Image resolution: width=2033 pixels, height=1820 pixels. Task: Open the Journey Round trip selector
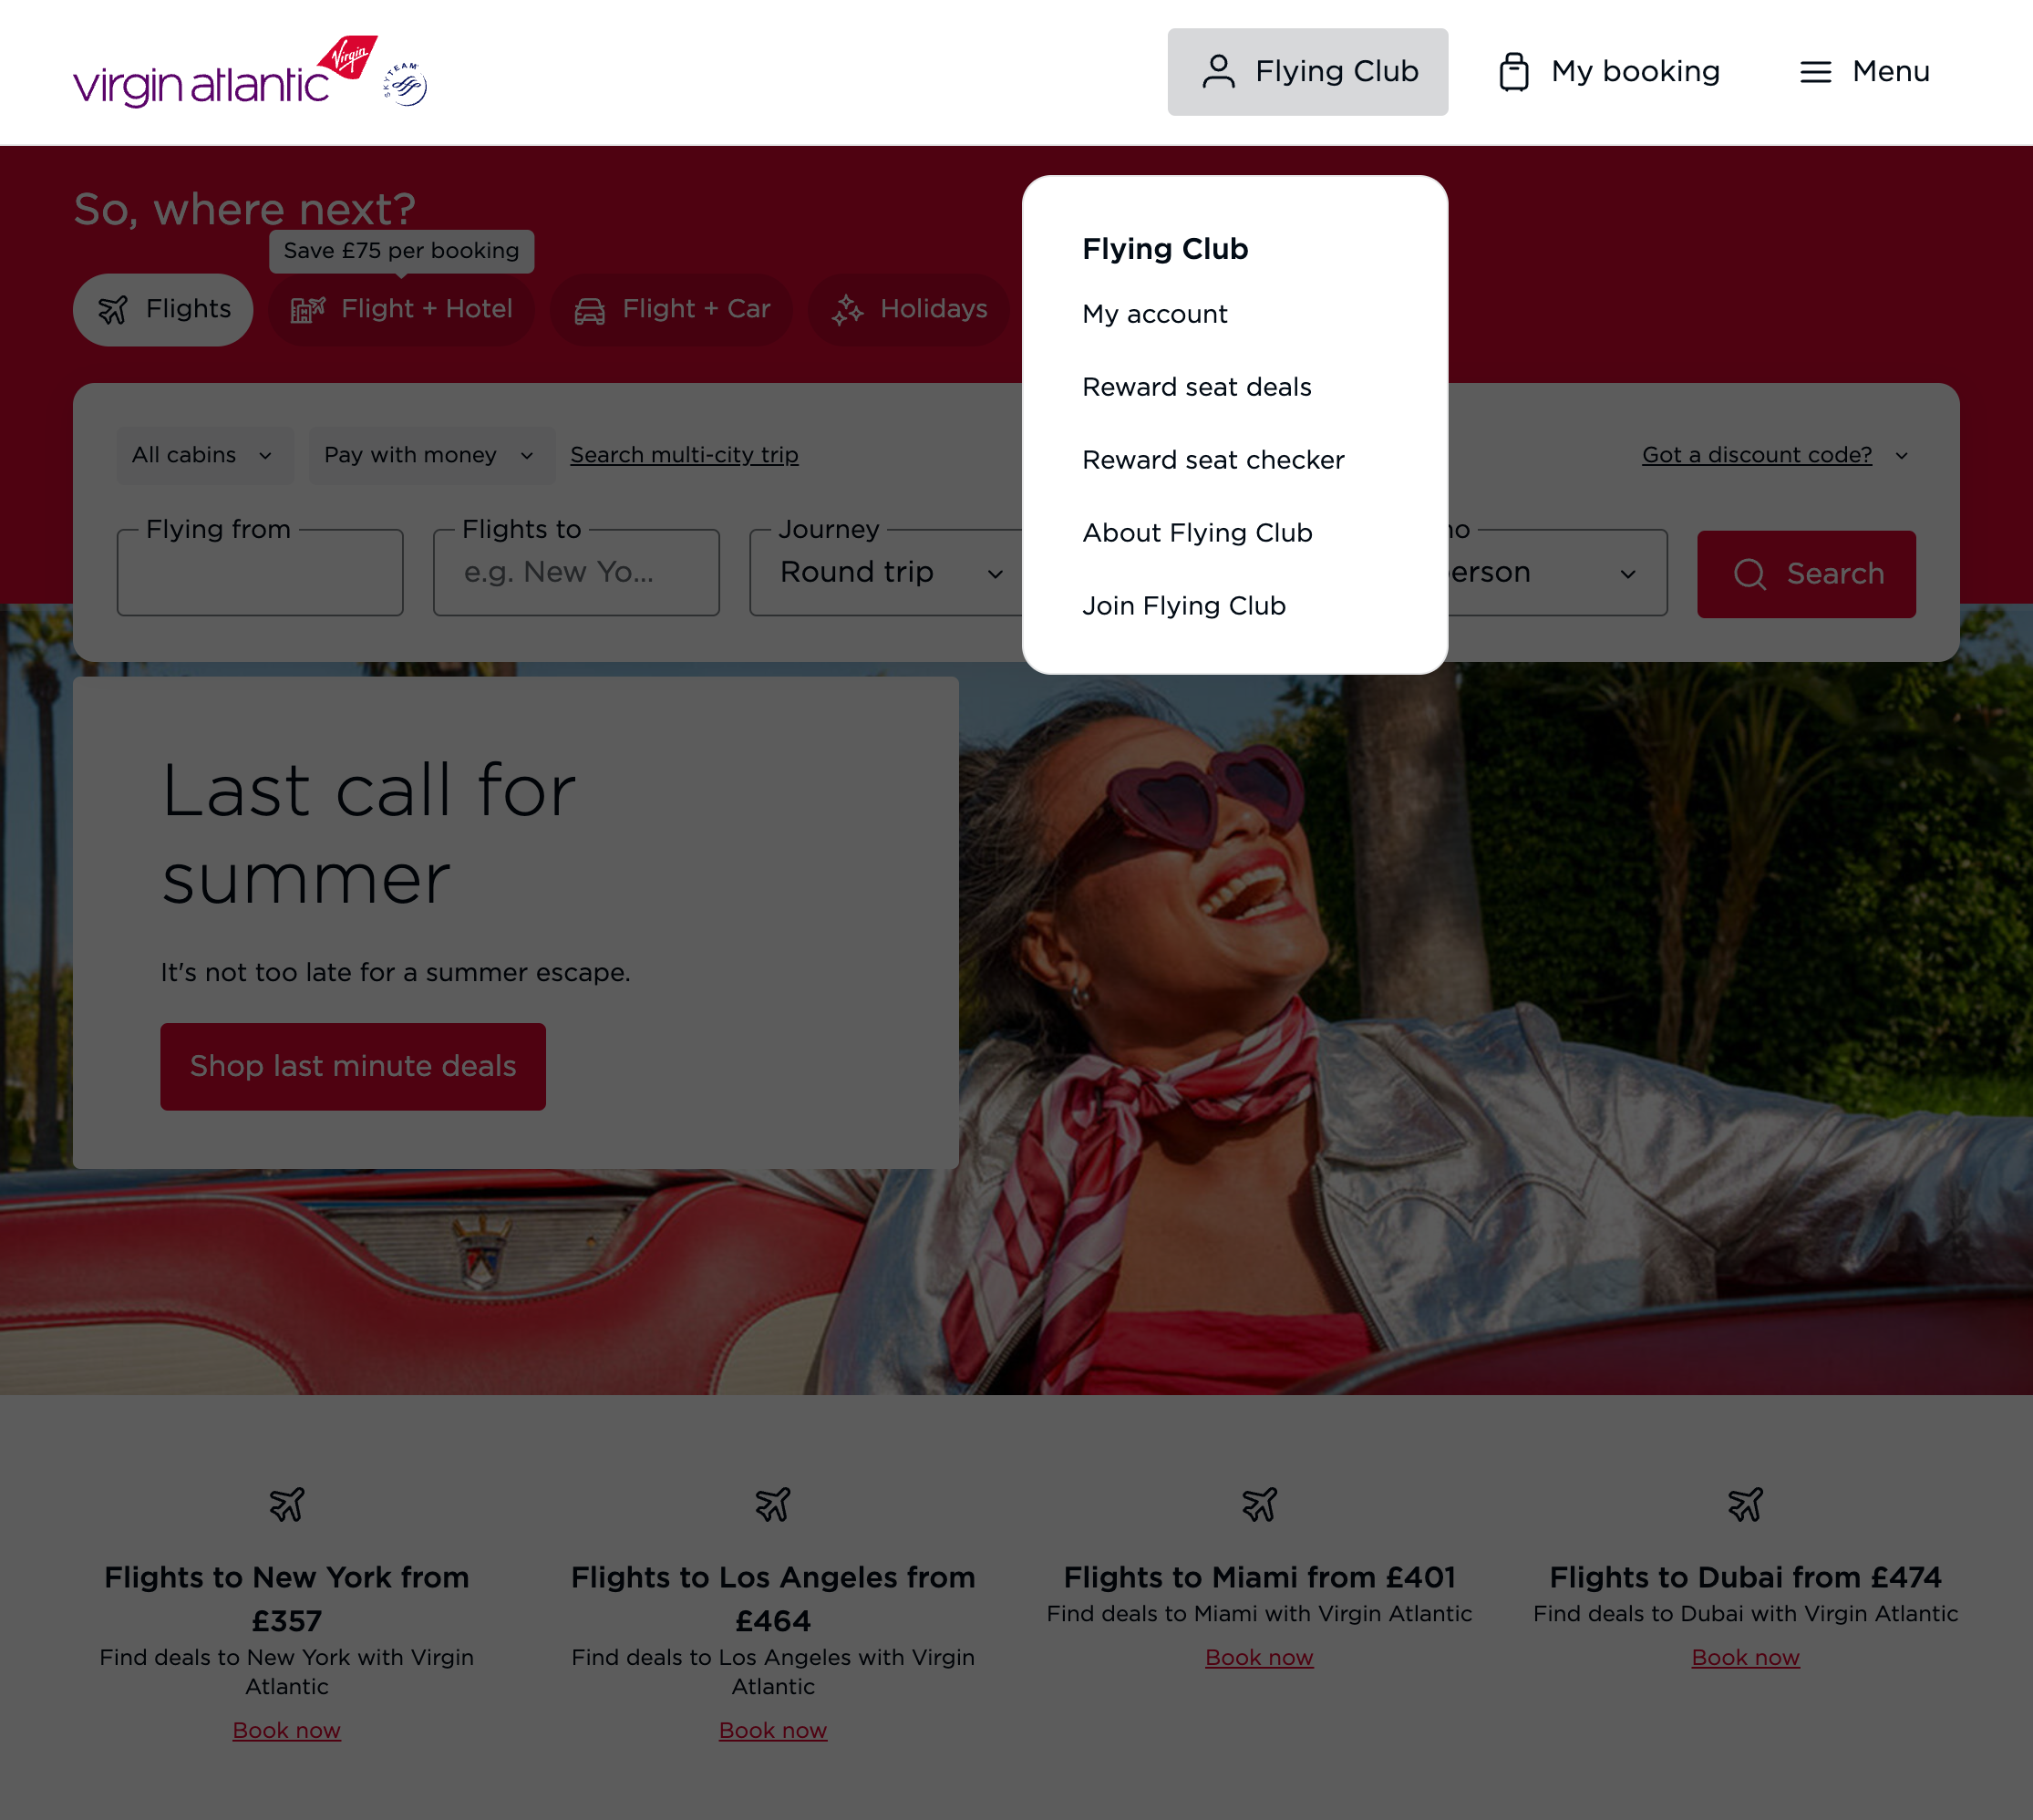tap(887, 573)
